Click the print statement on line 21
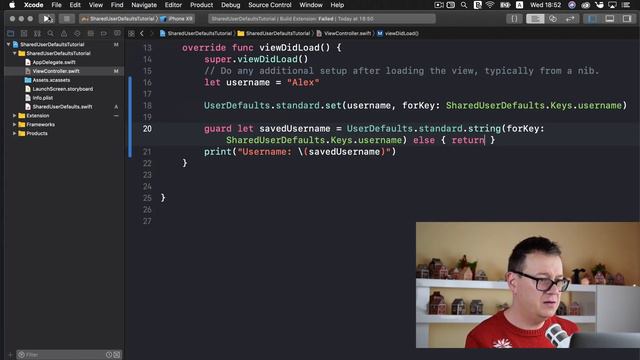 [300, 152]
